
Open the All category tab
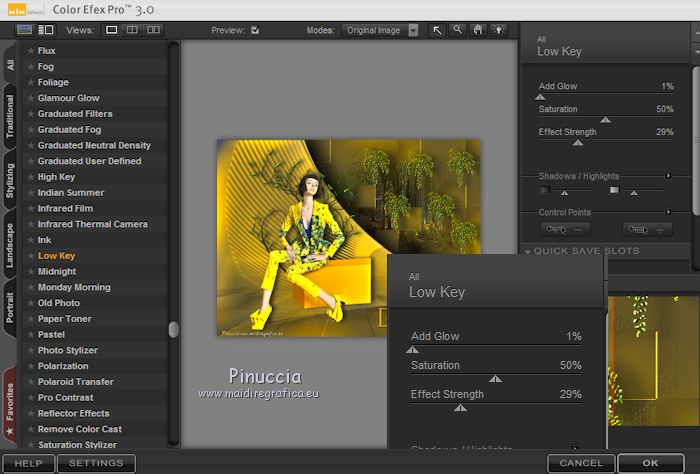[10, 65]
